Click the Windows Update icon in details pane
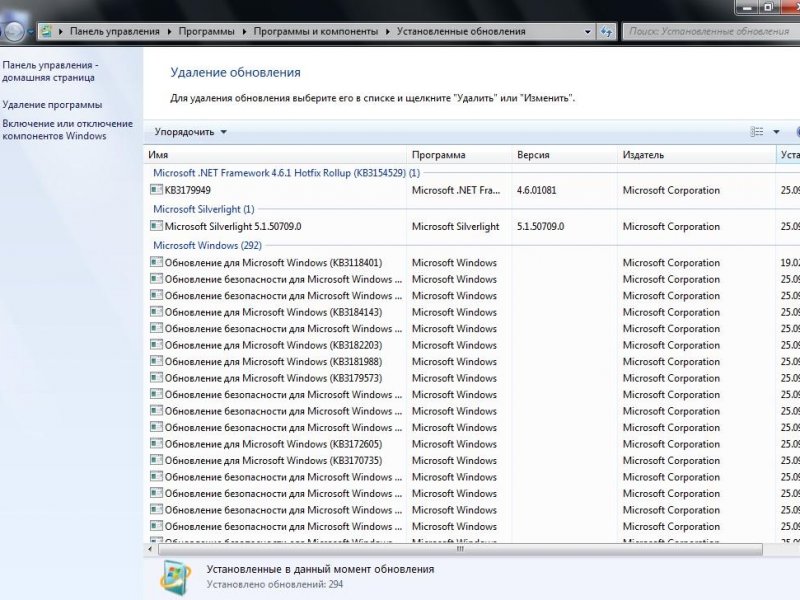Viewport: 800px width, 600px height. pos(175,577)
